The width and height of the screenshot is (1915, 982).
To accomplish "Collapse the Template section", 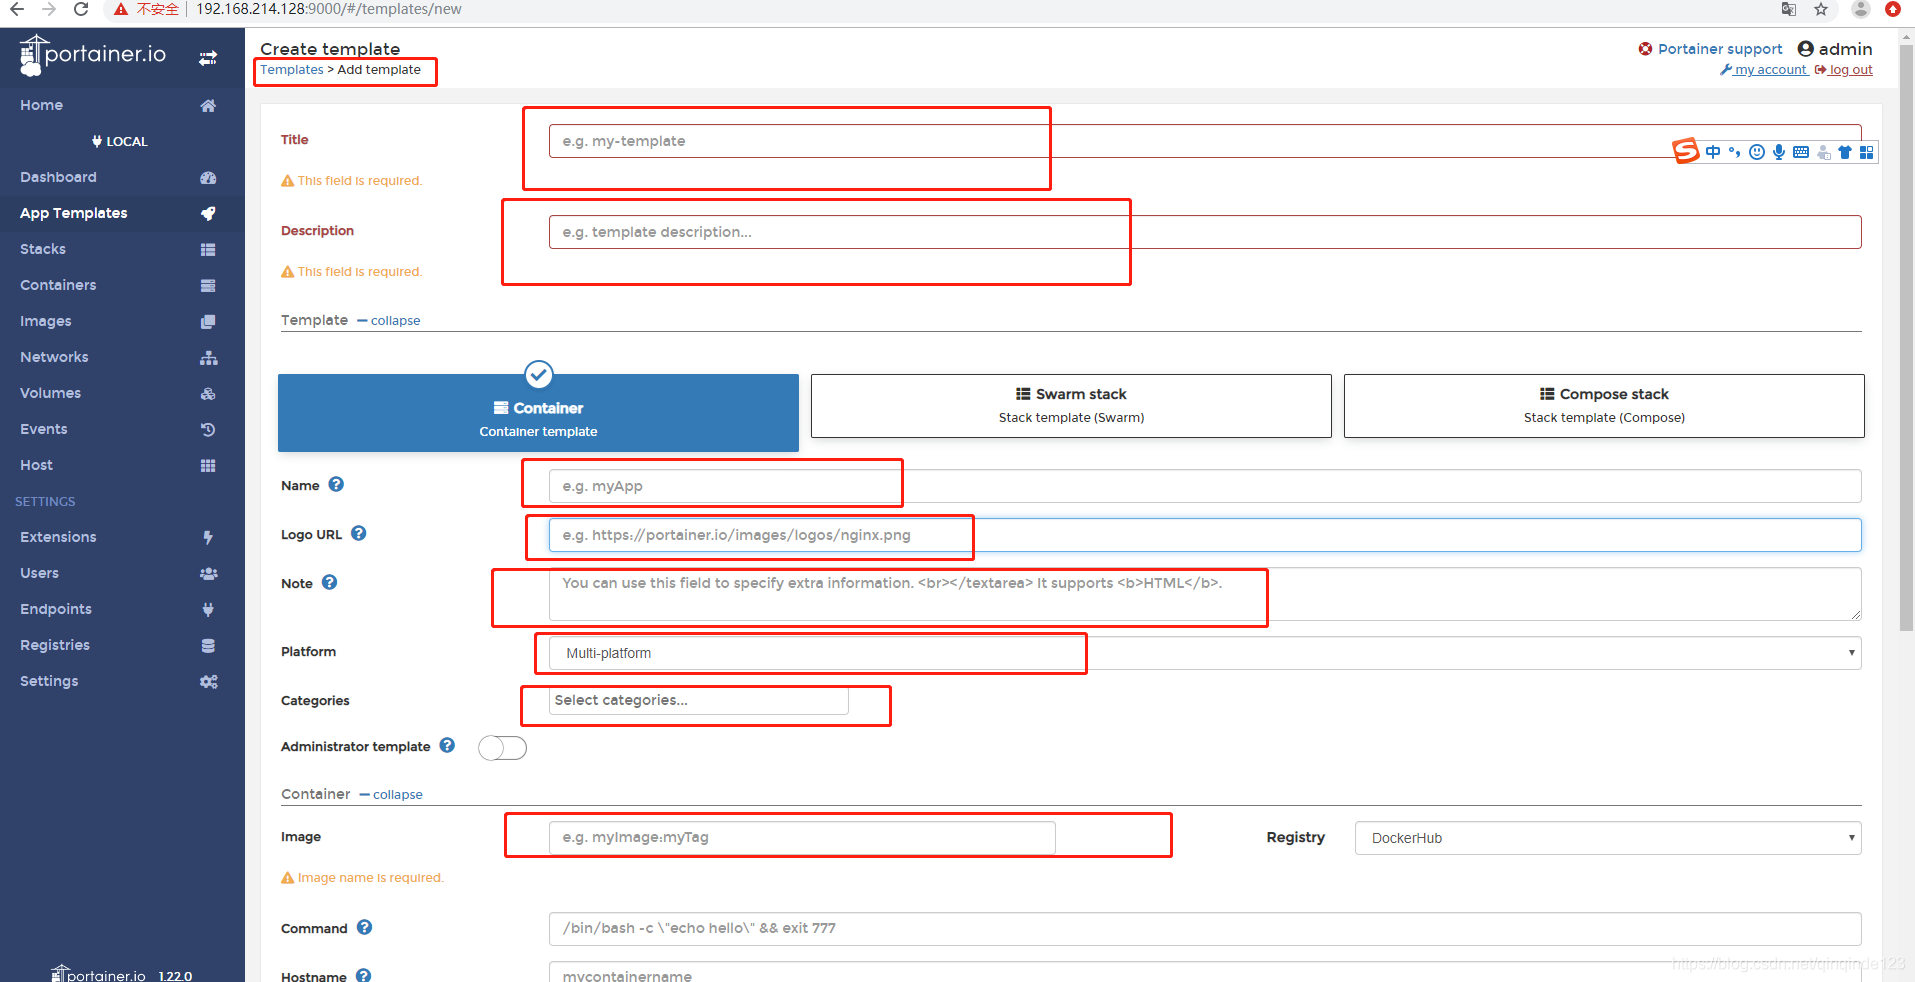I will pyautogui.click(x=389, y=321).
